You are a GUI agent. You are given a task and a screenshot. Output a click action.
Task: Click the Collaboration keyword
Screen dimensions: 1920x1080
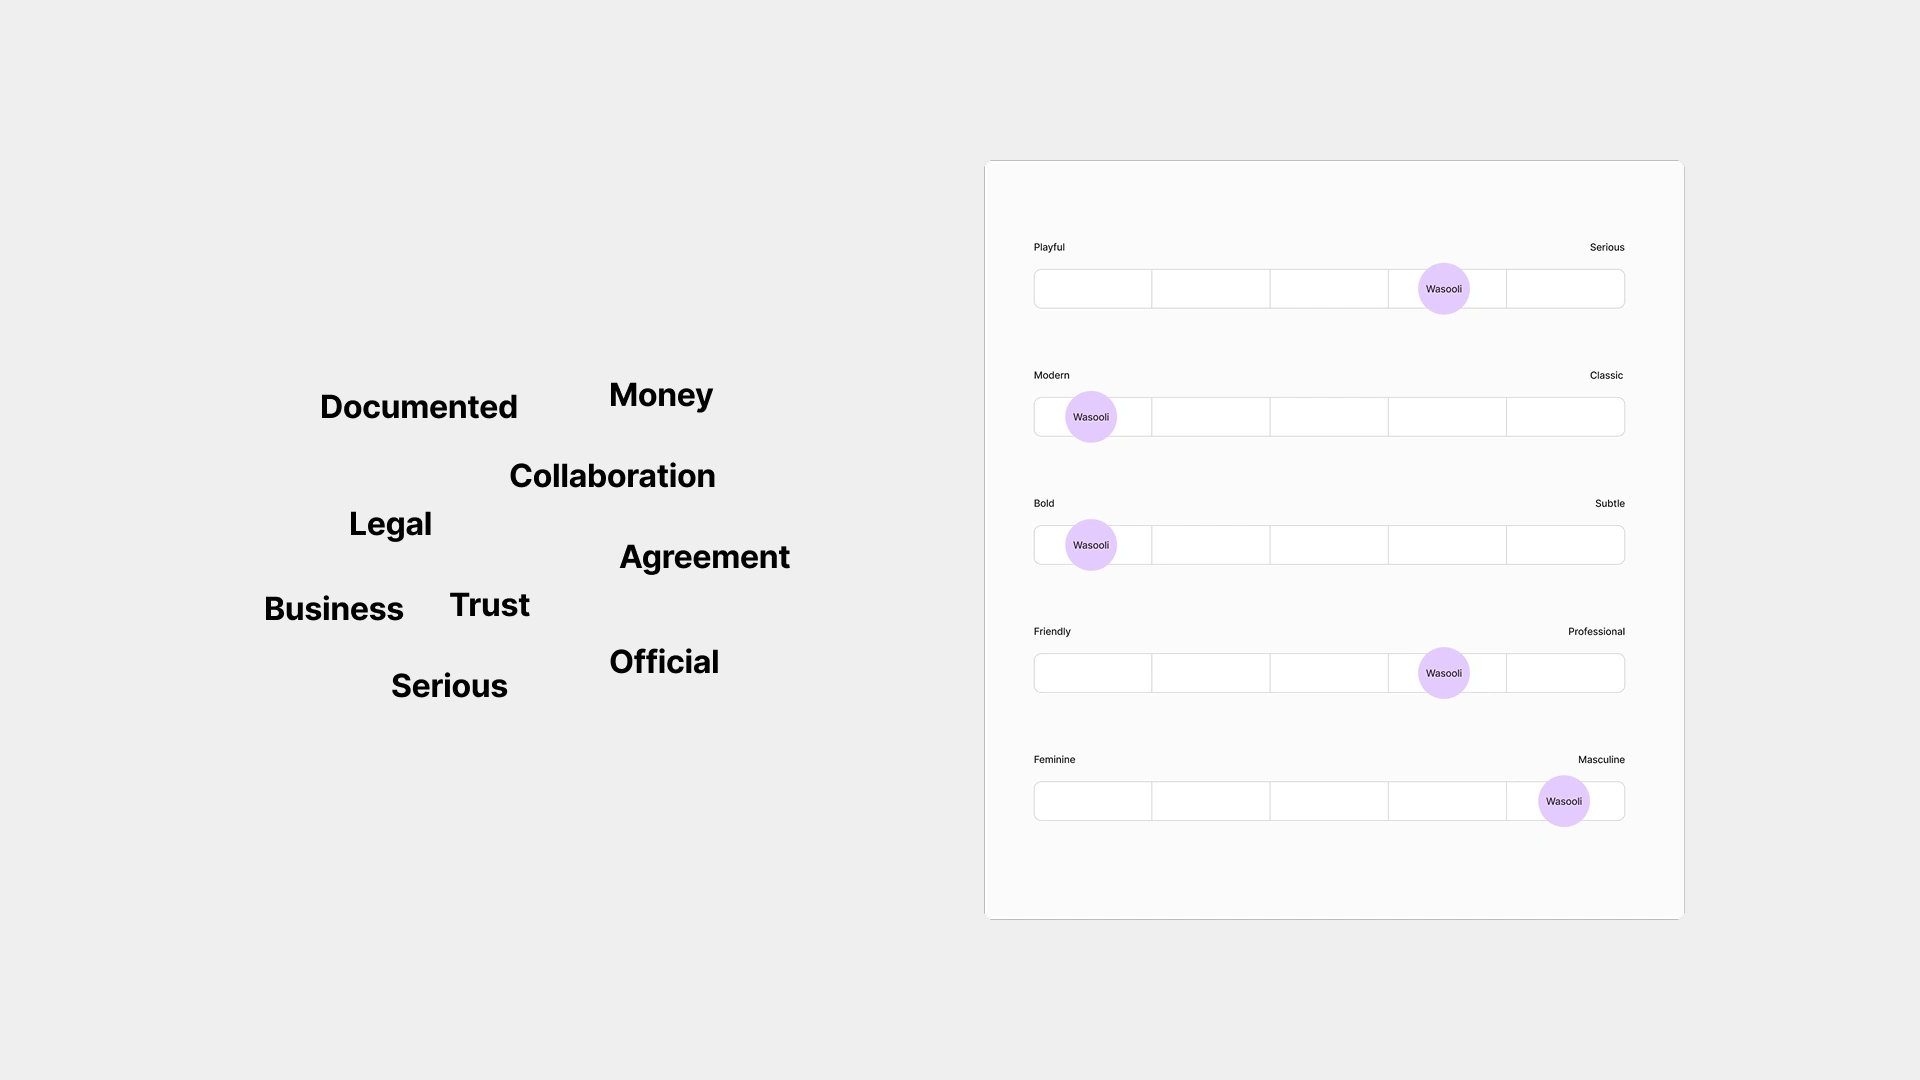click(x=612, y=476)
